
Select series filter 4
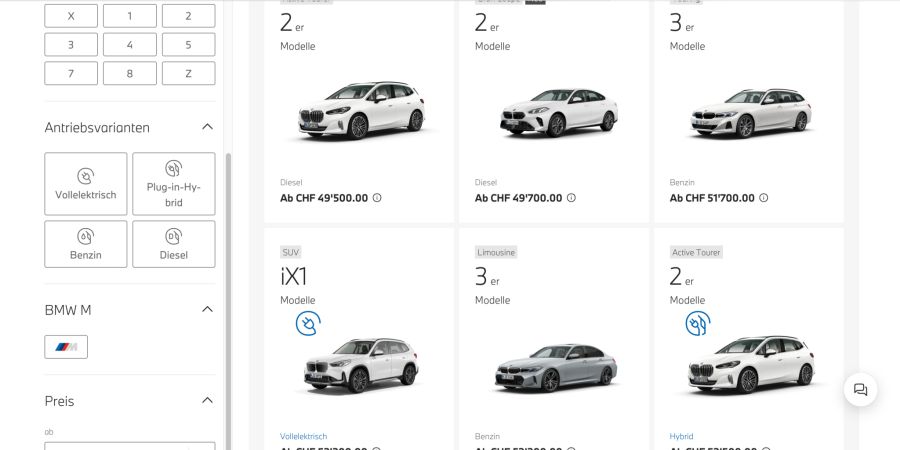tap(130, 45)
